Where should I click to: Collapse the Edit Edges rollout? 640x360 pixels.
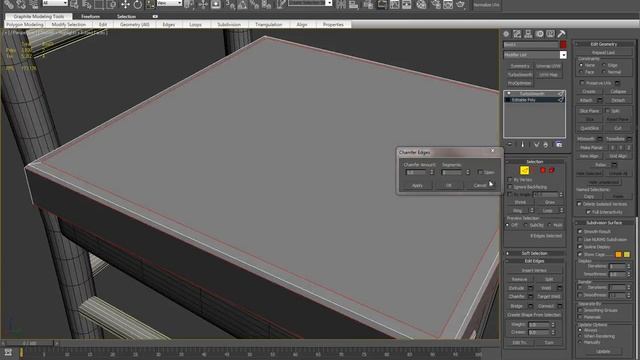[534, 261]
